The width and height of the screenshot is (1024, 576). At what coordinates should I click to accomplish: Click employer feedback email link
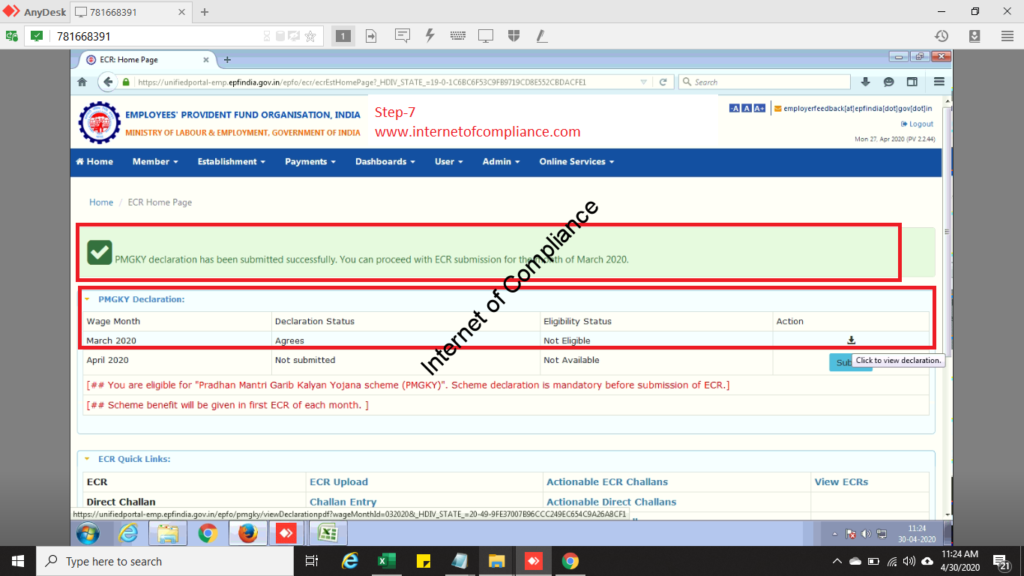(x=853, y=108)
